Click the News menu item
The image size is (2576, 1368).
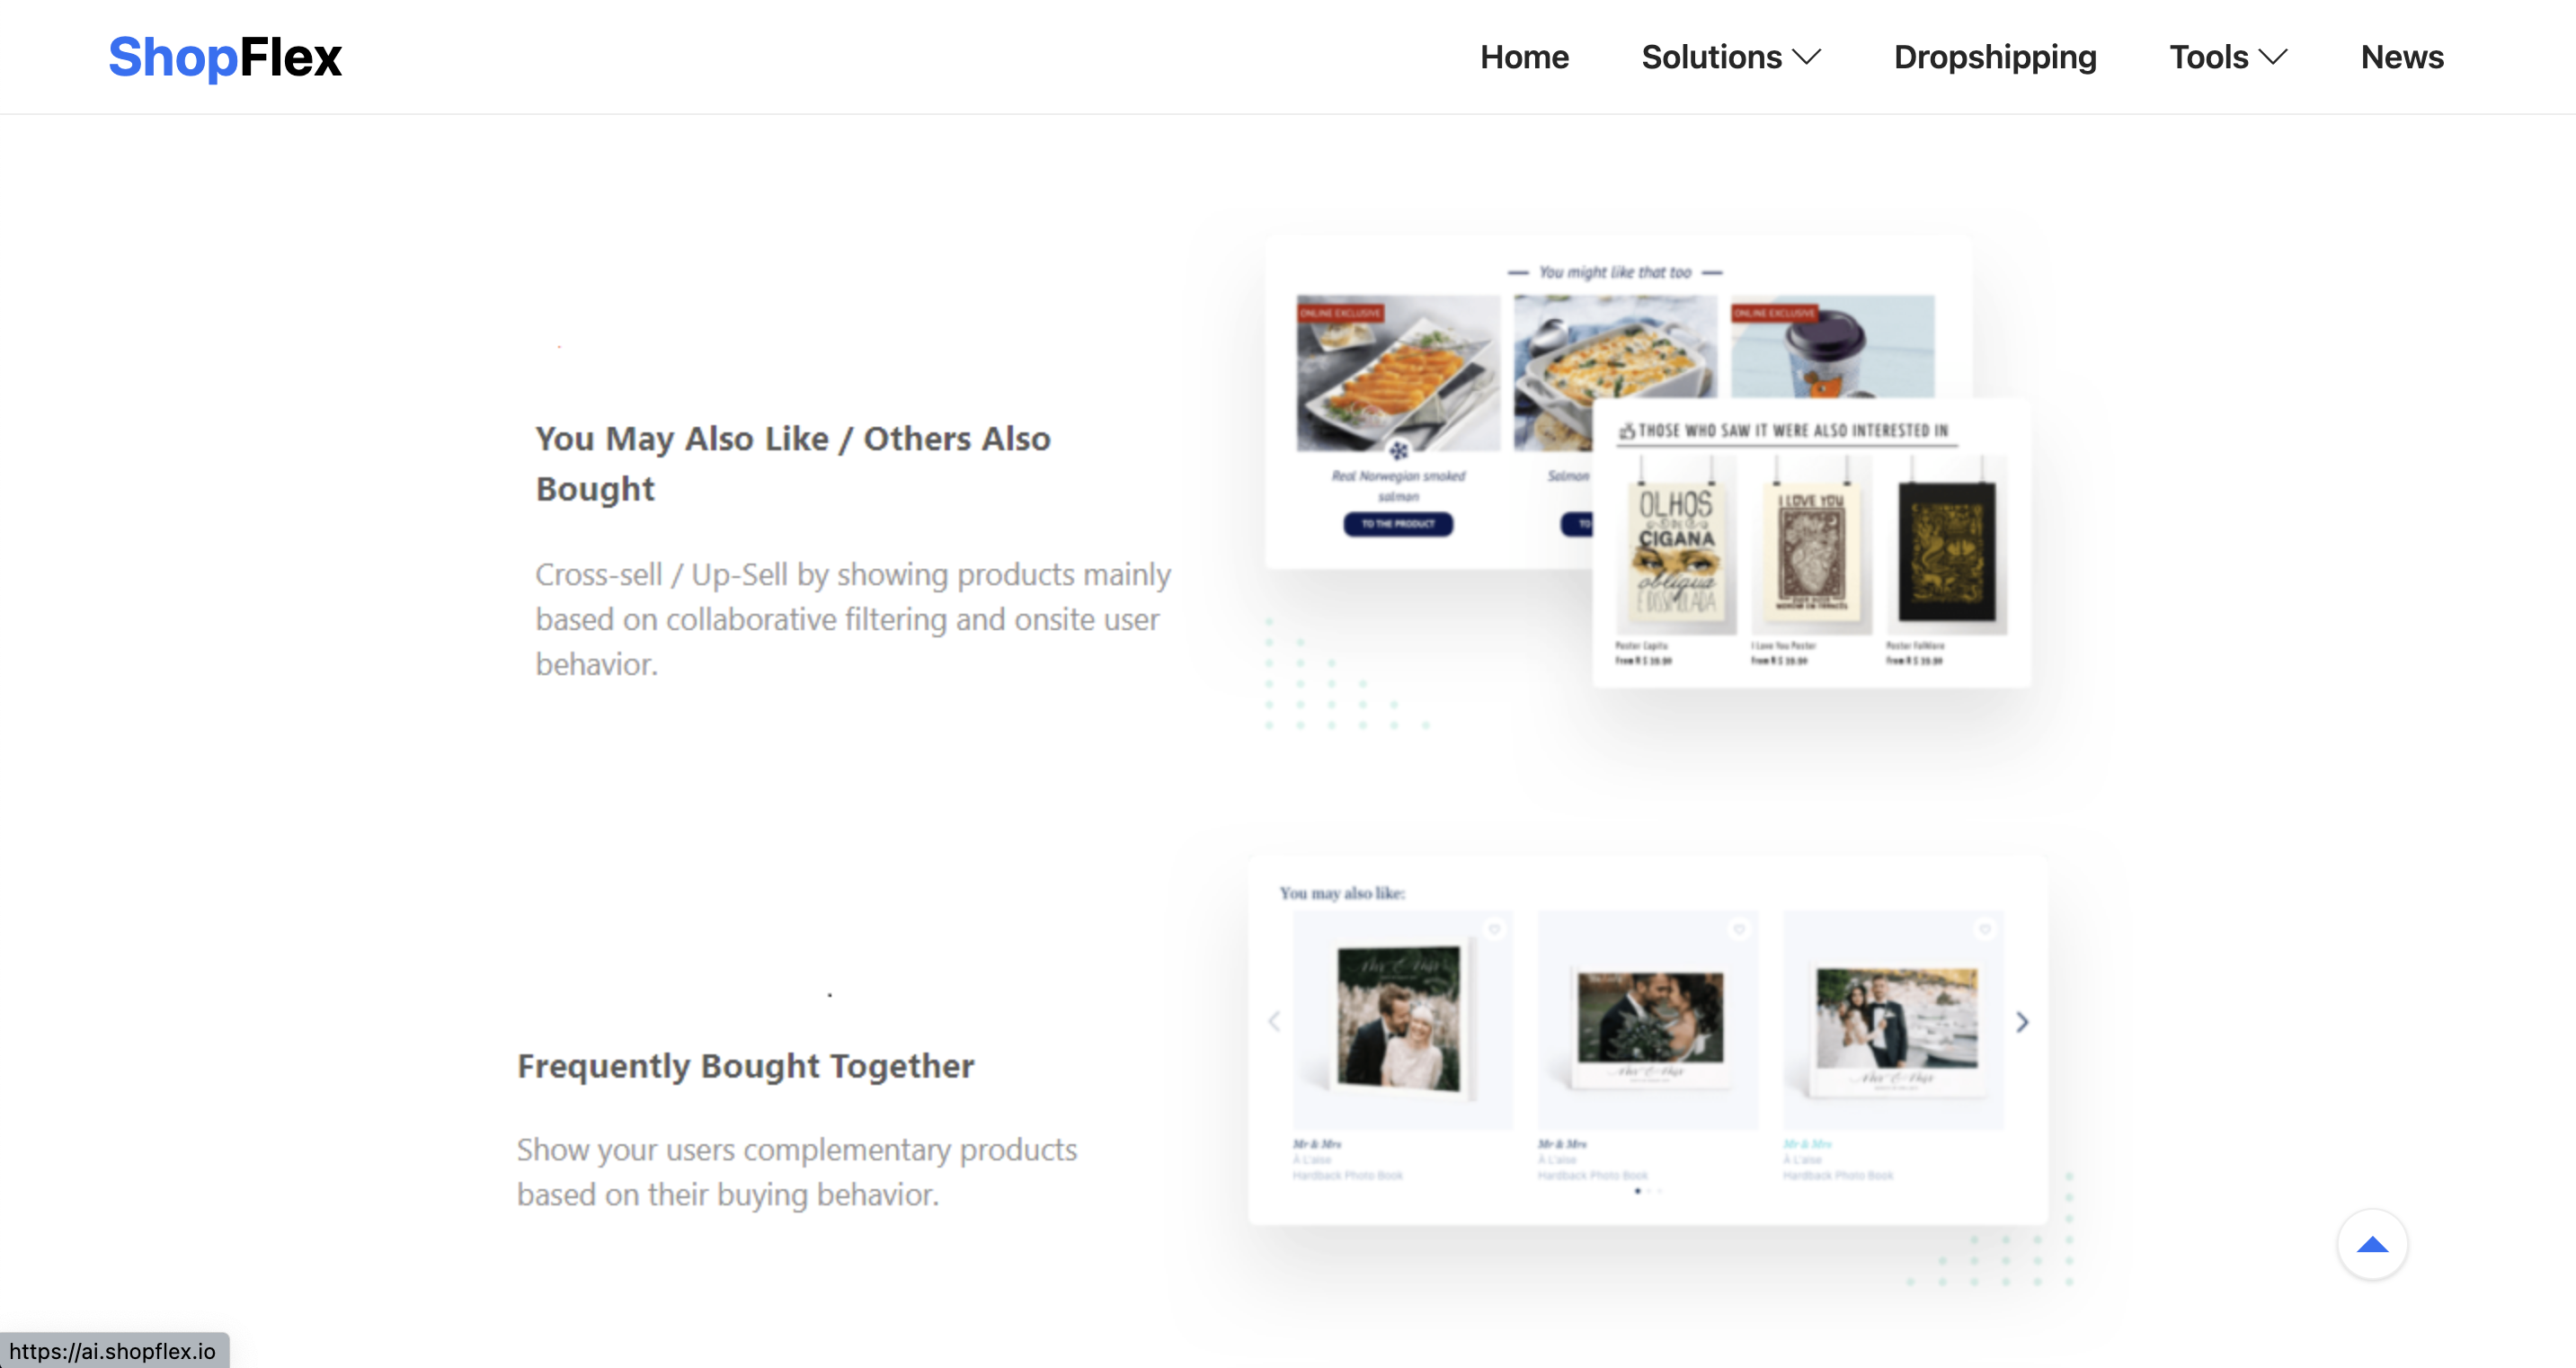coord(2403,57)
